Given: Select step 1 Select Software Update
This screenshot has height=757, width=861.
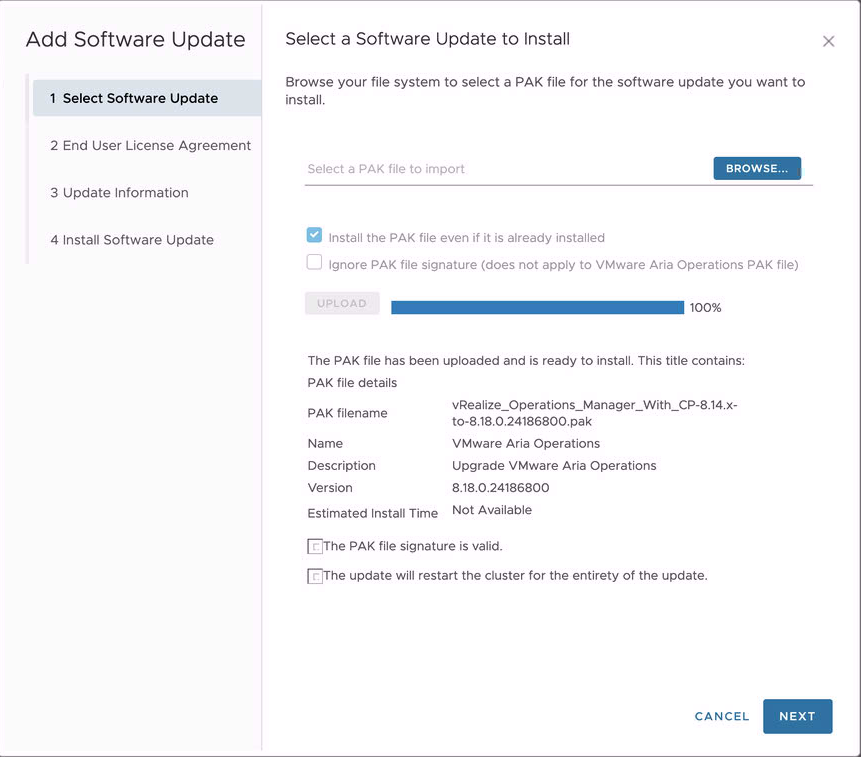Looking at the screenshot, I should click(147, 98).
